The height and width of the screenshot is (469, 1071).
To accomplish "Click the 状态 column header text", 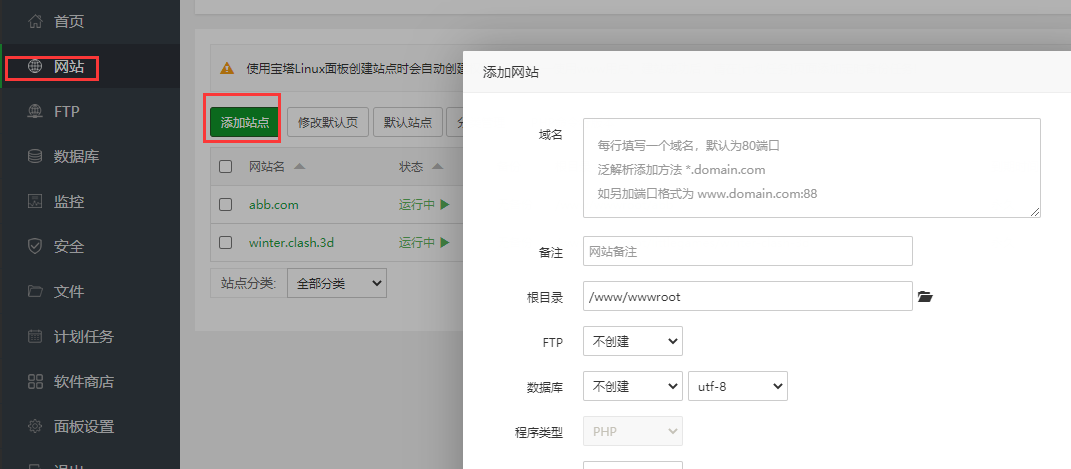I will click(x=411, y=167).
